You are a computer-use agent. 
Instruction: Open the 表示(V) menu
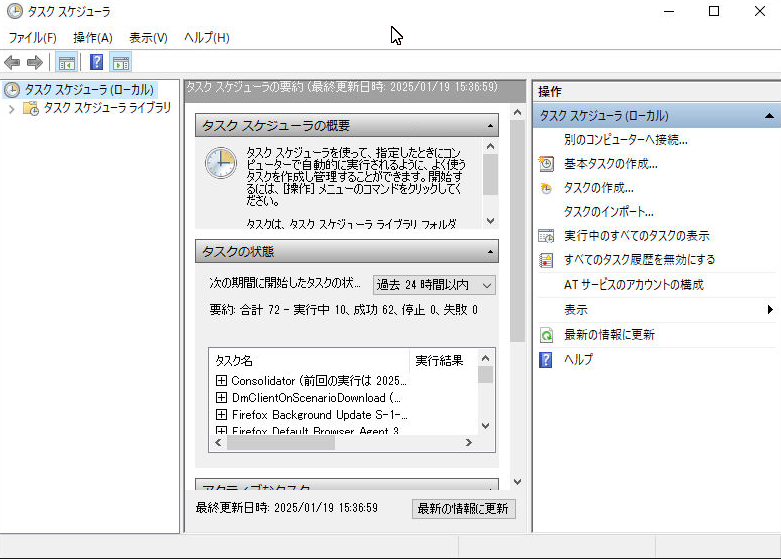(148, 38)
